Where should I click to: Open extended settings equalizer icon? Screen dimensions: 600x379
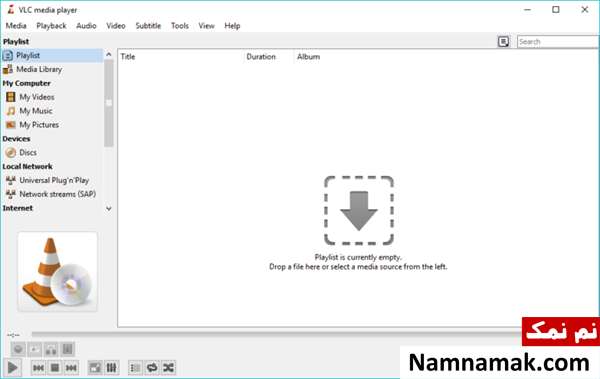111,368
